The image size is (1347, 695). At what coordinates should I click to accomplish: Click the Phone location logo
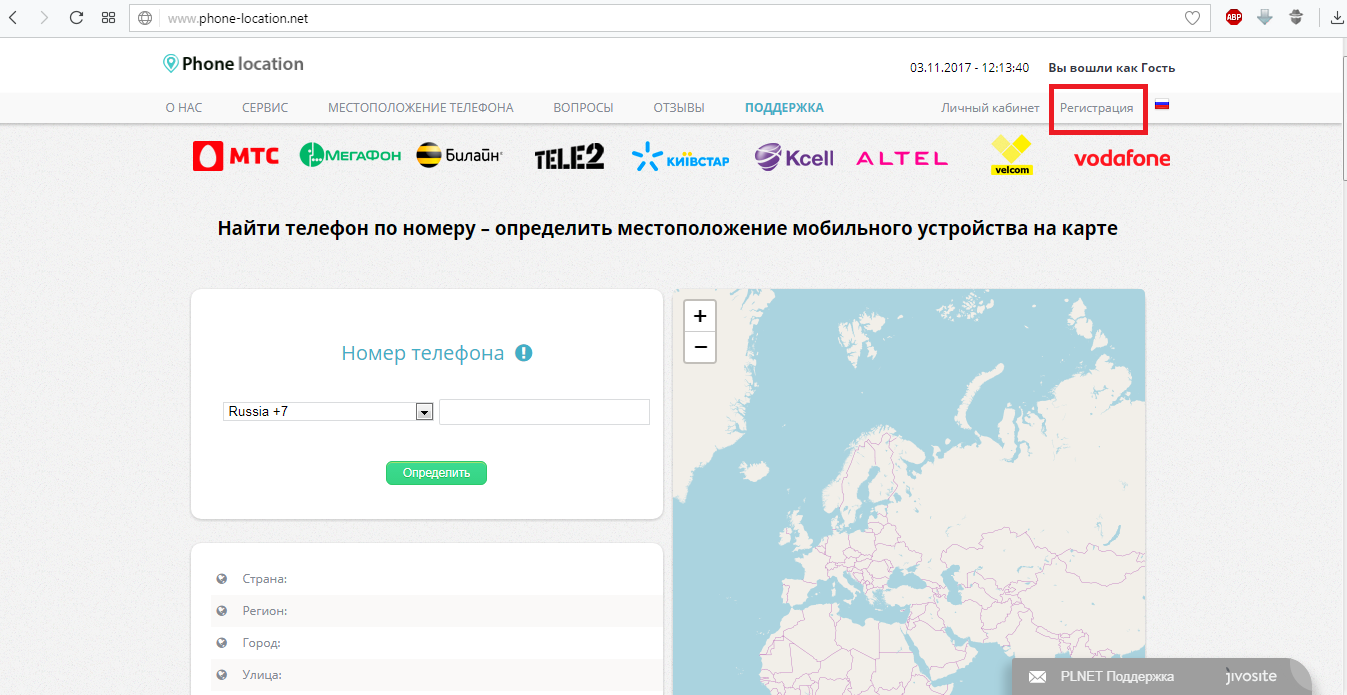pyautogui.click(x=233, y=64)
